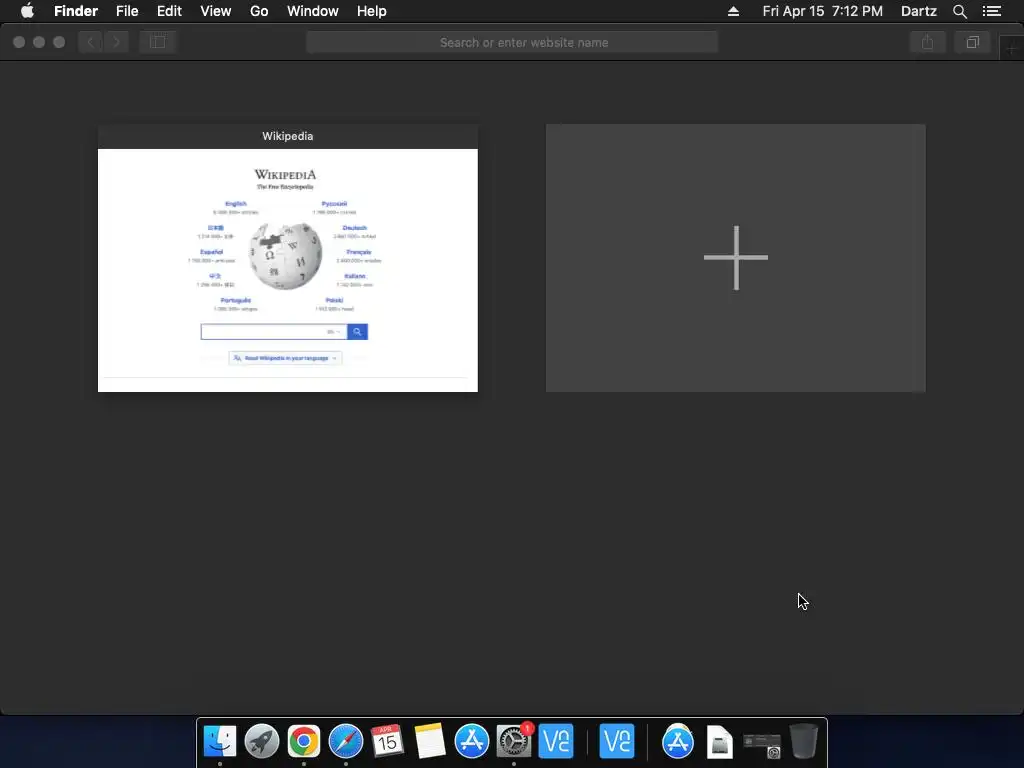
Task: Open System Preferences with the red badge
Action: coord(514,741)
